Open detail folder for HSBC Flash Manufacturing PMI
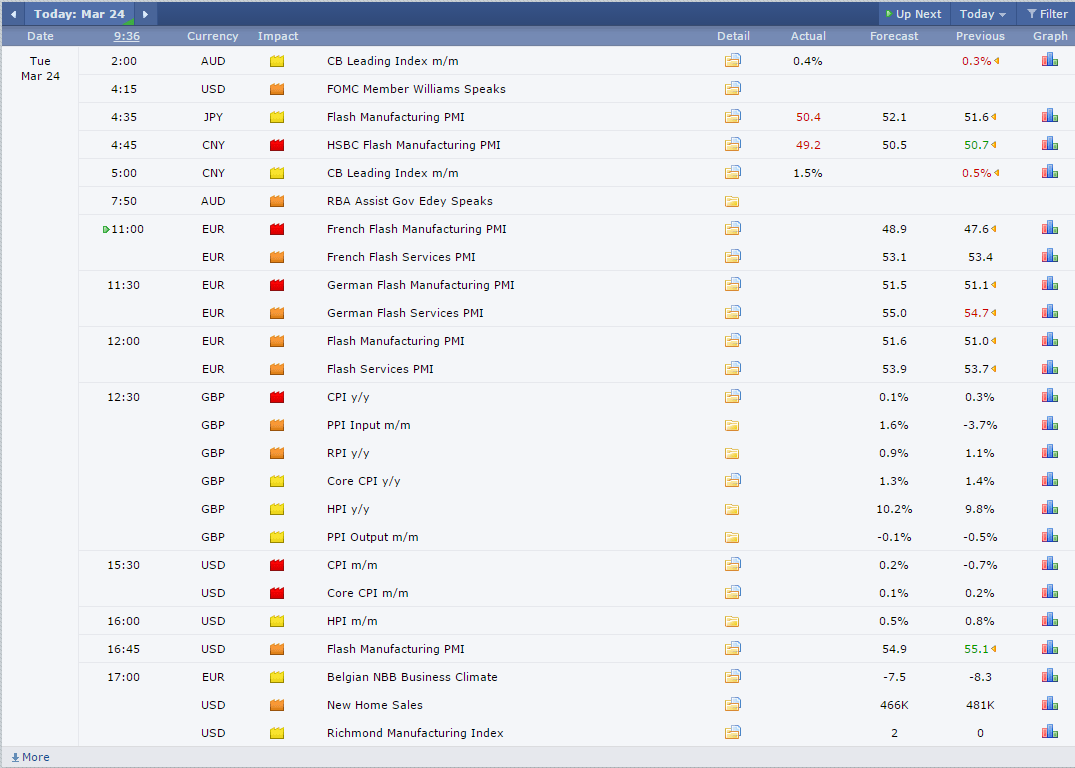The image size is (1075, 768). coord(732,145)
